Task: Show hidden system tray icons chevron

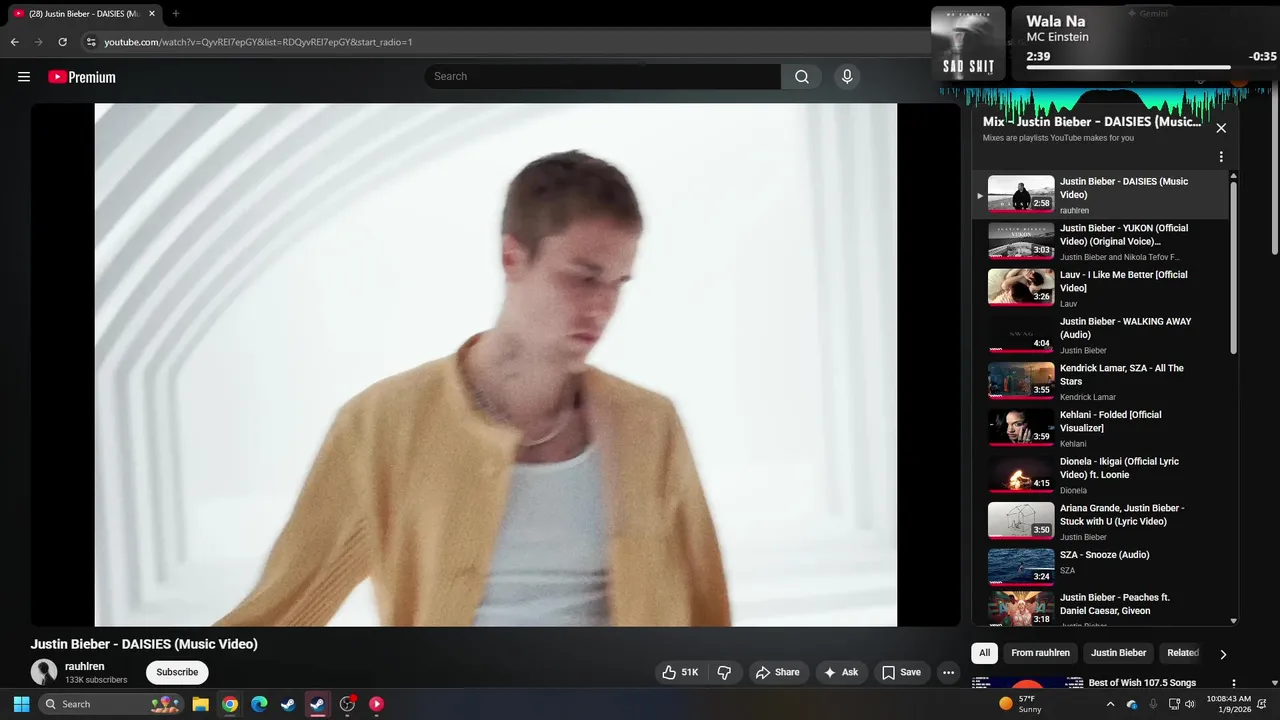Action: click(x=1110, y=704)
